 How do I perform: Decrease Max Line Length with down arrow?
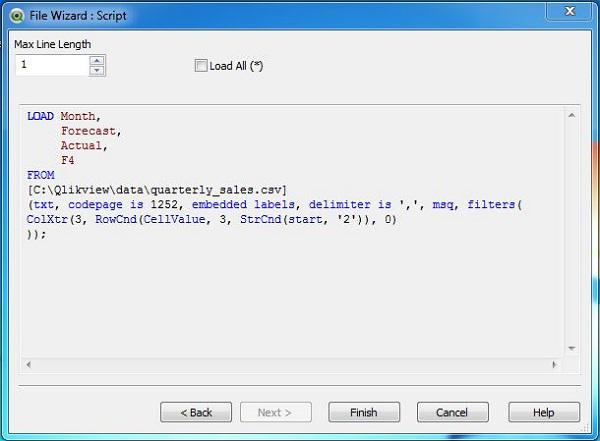pyautogui.click(x=97, y=70)
